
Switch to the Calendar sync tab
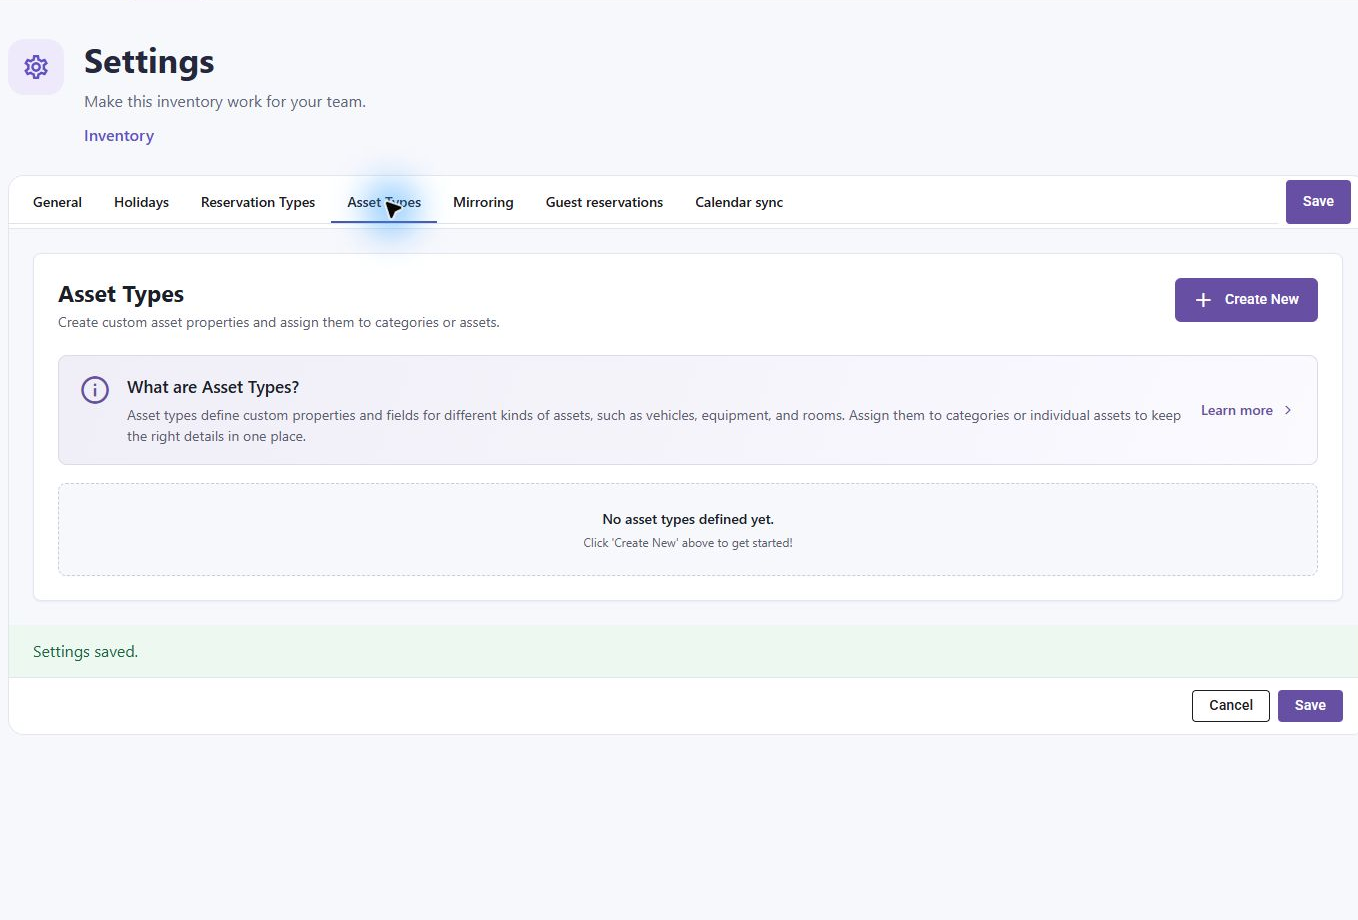(739, 202)
